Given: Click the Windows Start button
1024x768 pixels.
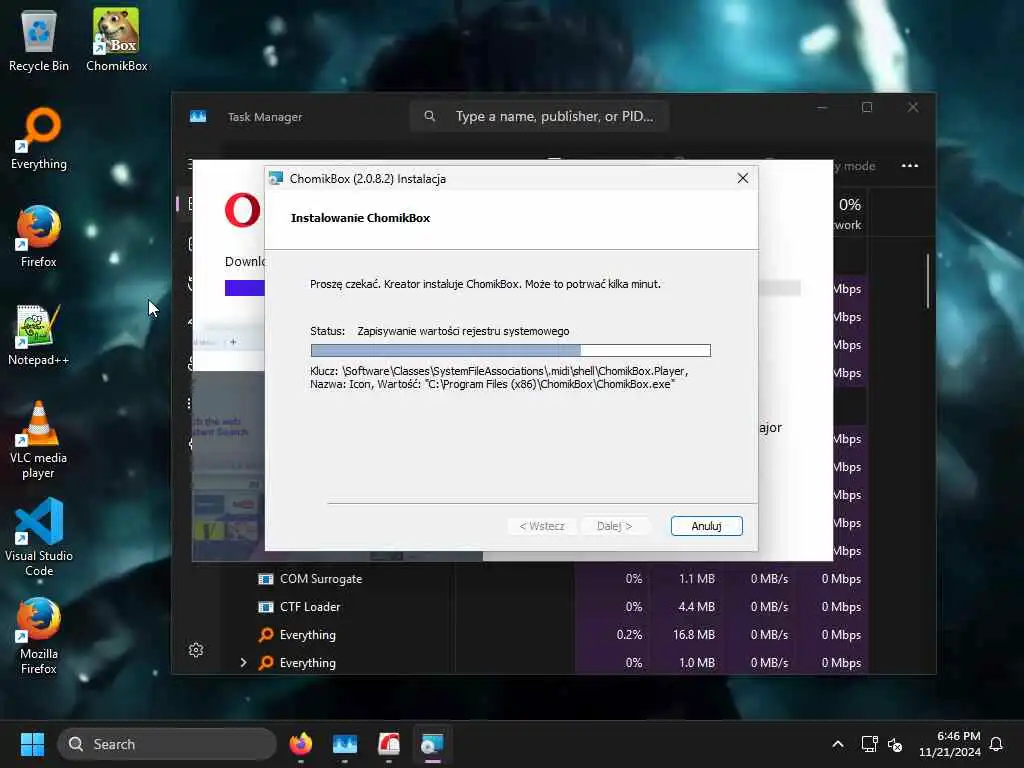Looking at the screenshot, I should point(32,744).
